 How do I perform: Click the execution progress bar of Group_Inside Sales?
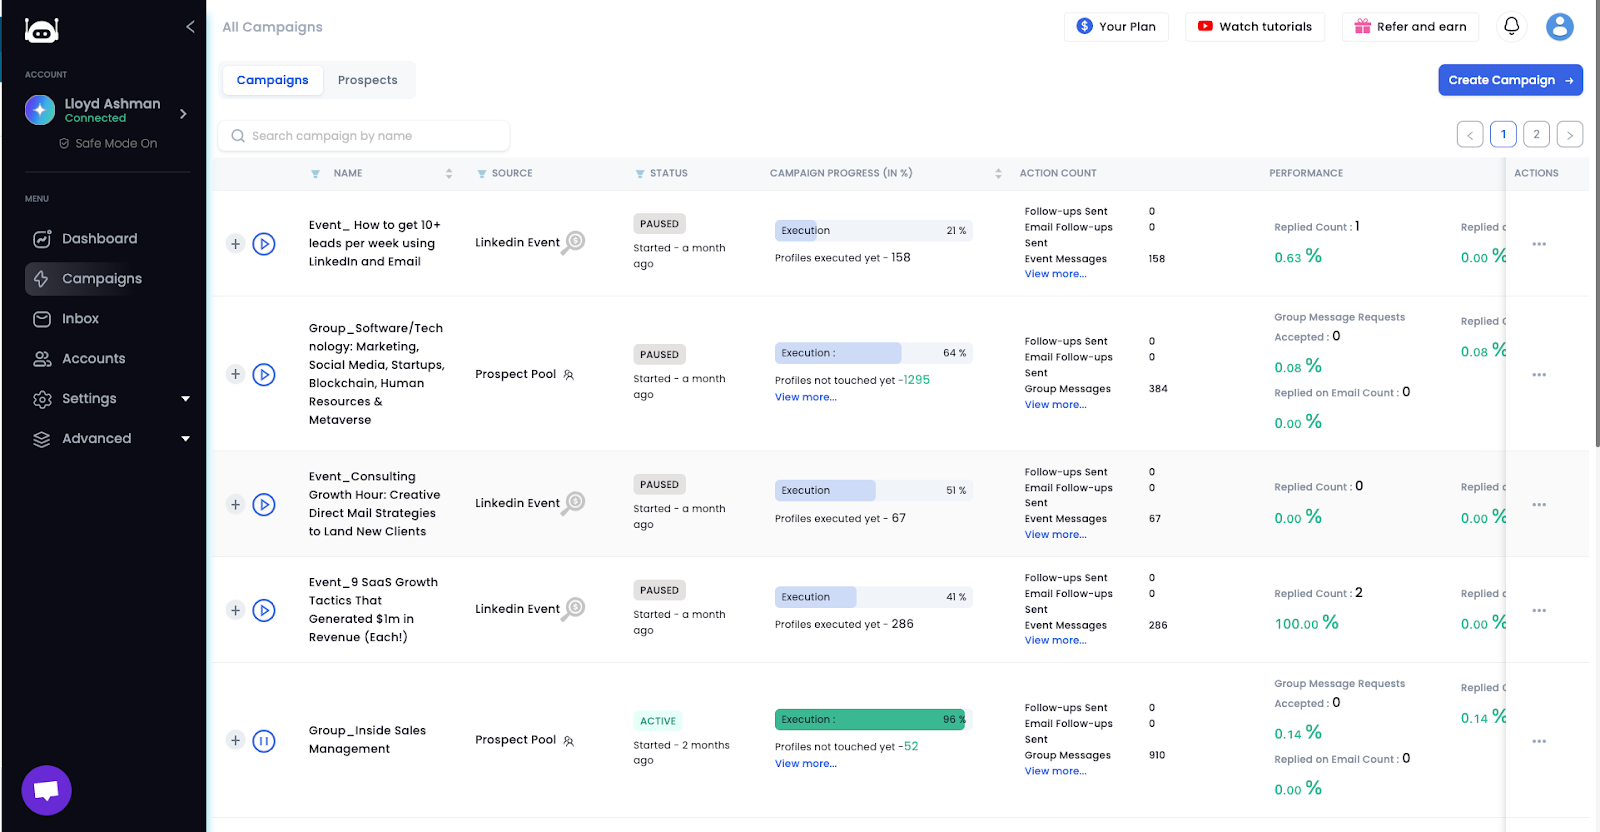click(x=870, y=720)
